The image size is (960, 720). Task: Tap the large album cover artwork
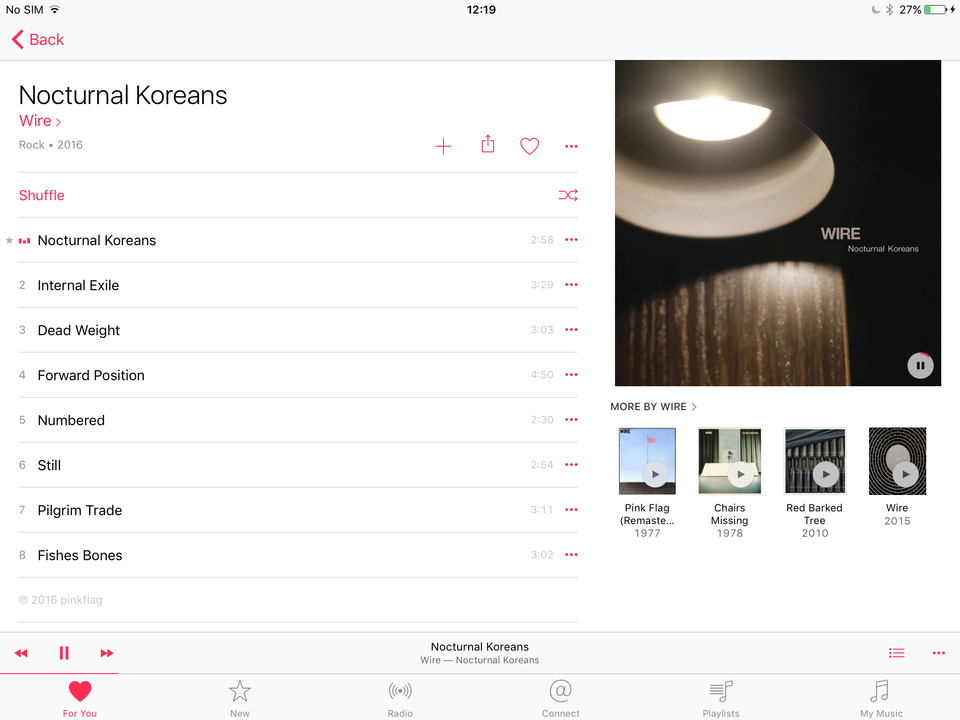click(778, 223)
